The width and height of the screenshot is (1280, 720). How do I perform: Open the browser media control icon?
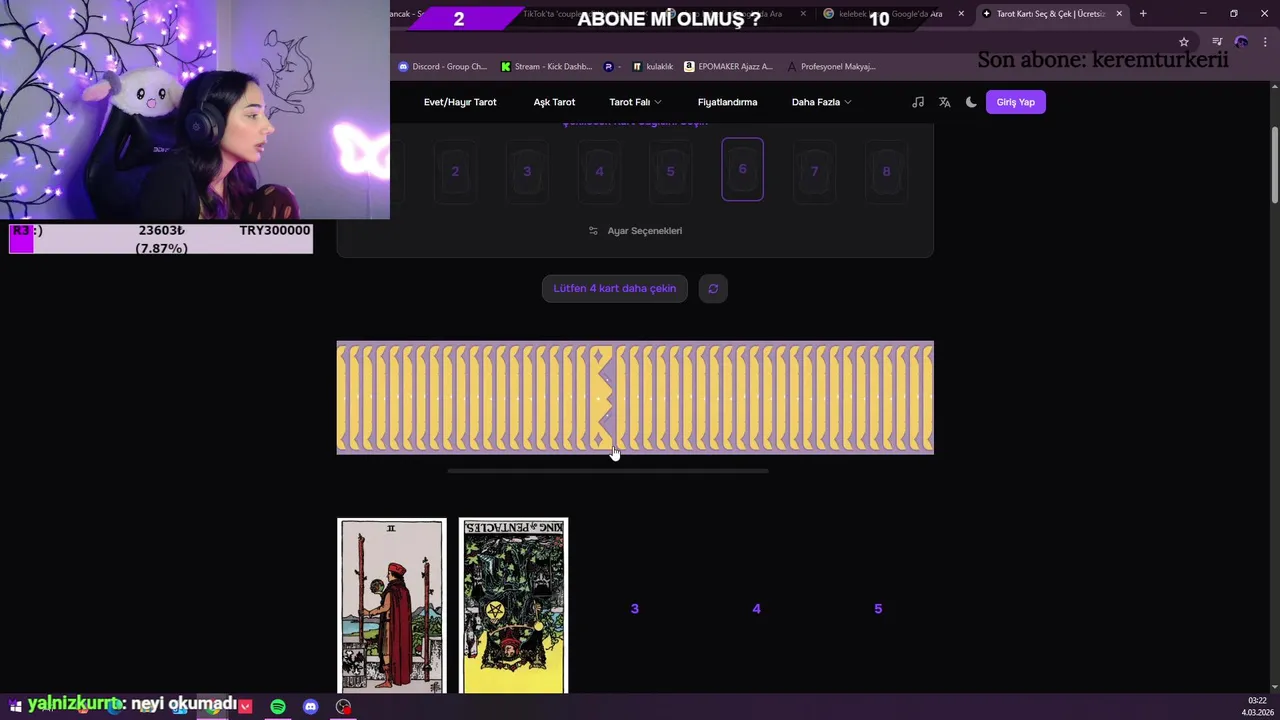pos(1217,42)
